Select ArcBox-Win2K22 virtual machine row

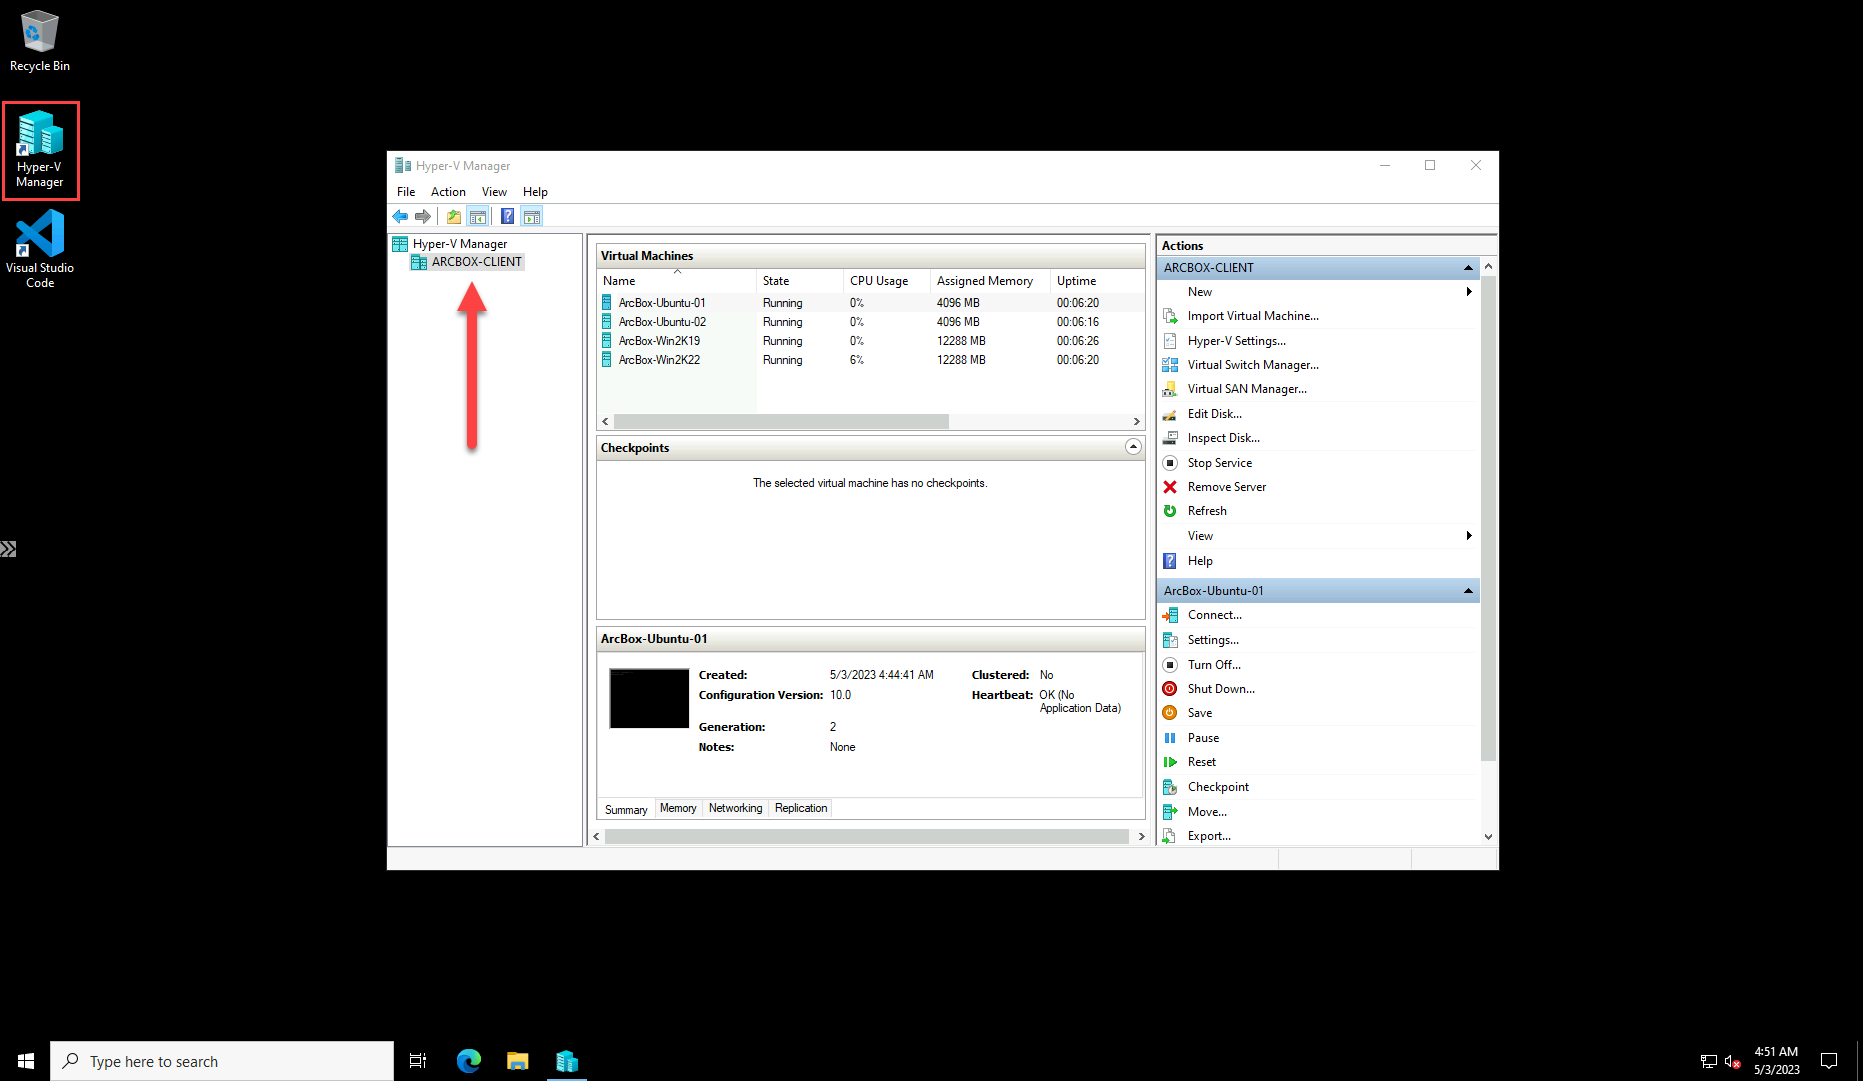tap(870, 360)
